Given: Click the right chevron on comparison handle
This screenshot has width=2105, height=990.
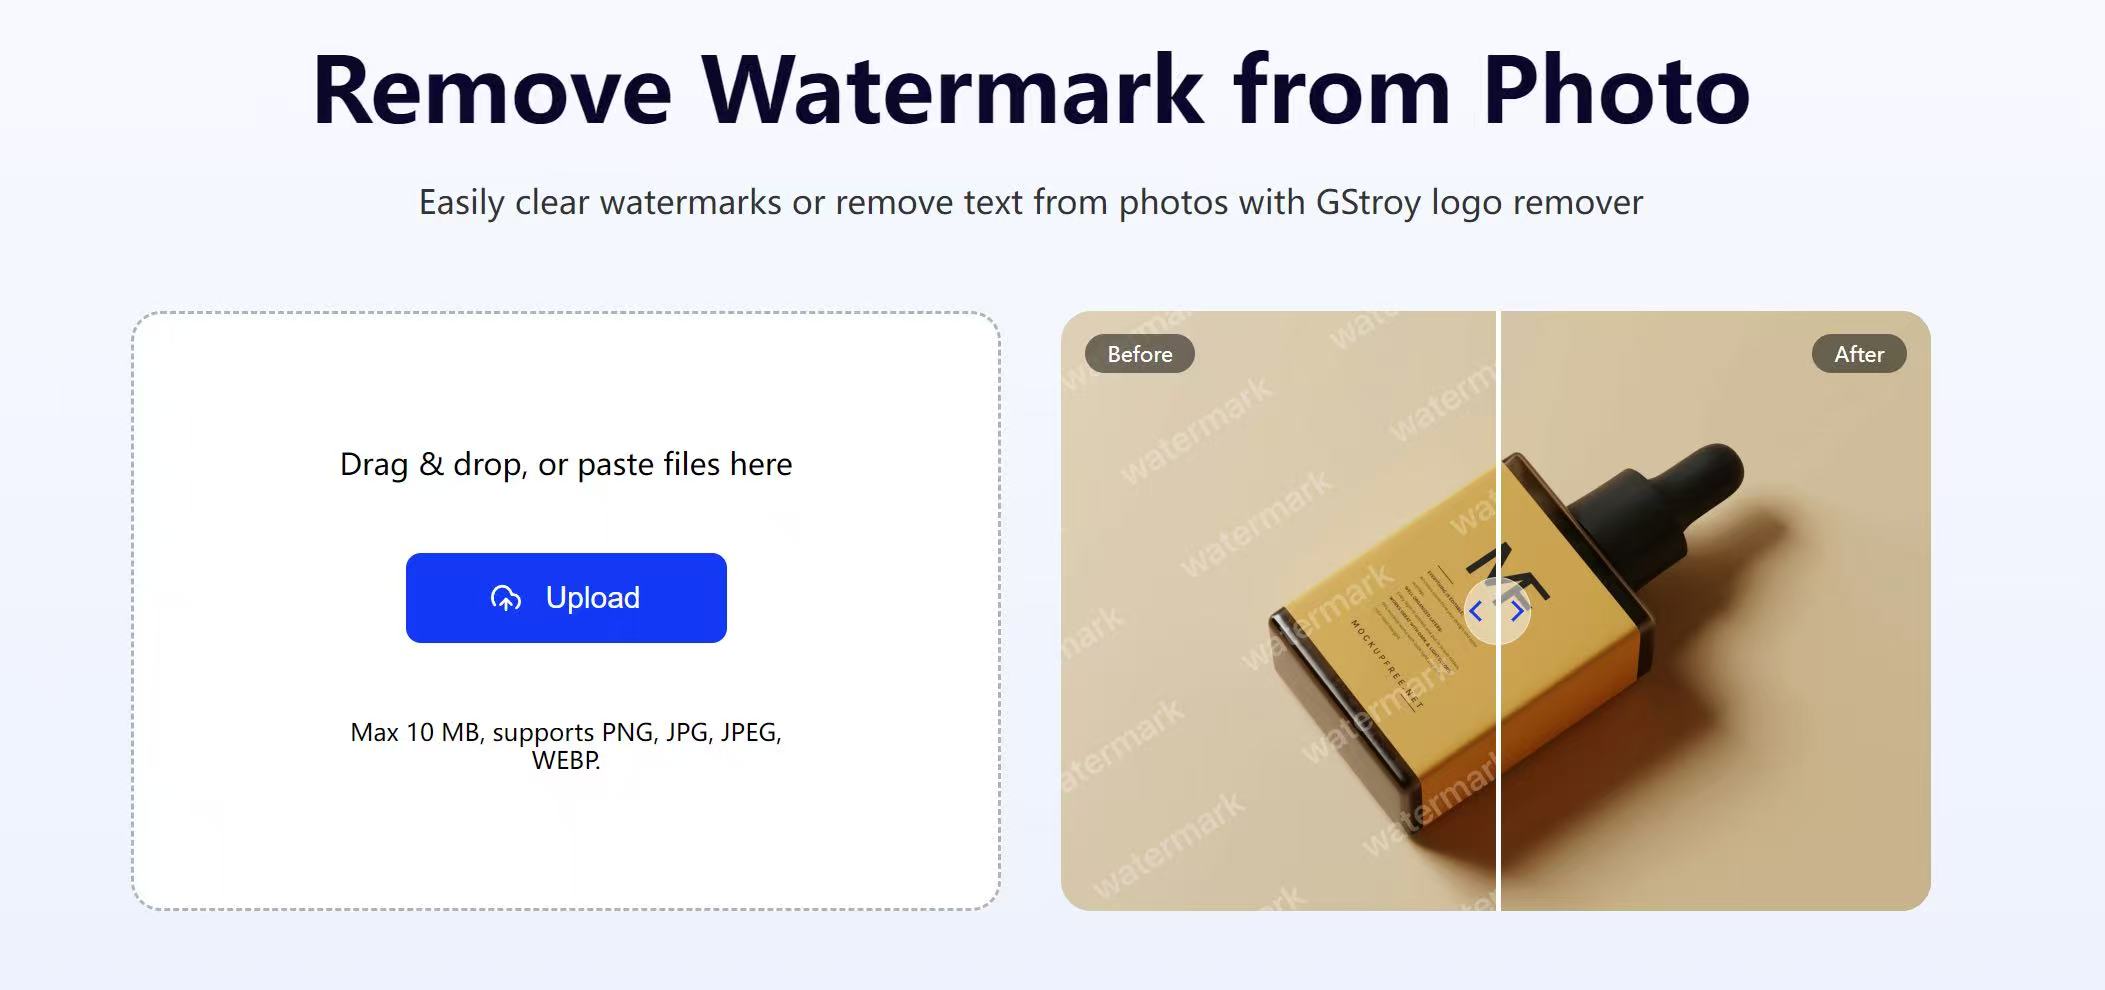Looking at the screenshot, I should [1517, 610].
